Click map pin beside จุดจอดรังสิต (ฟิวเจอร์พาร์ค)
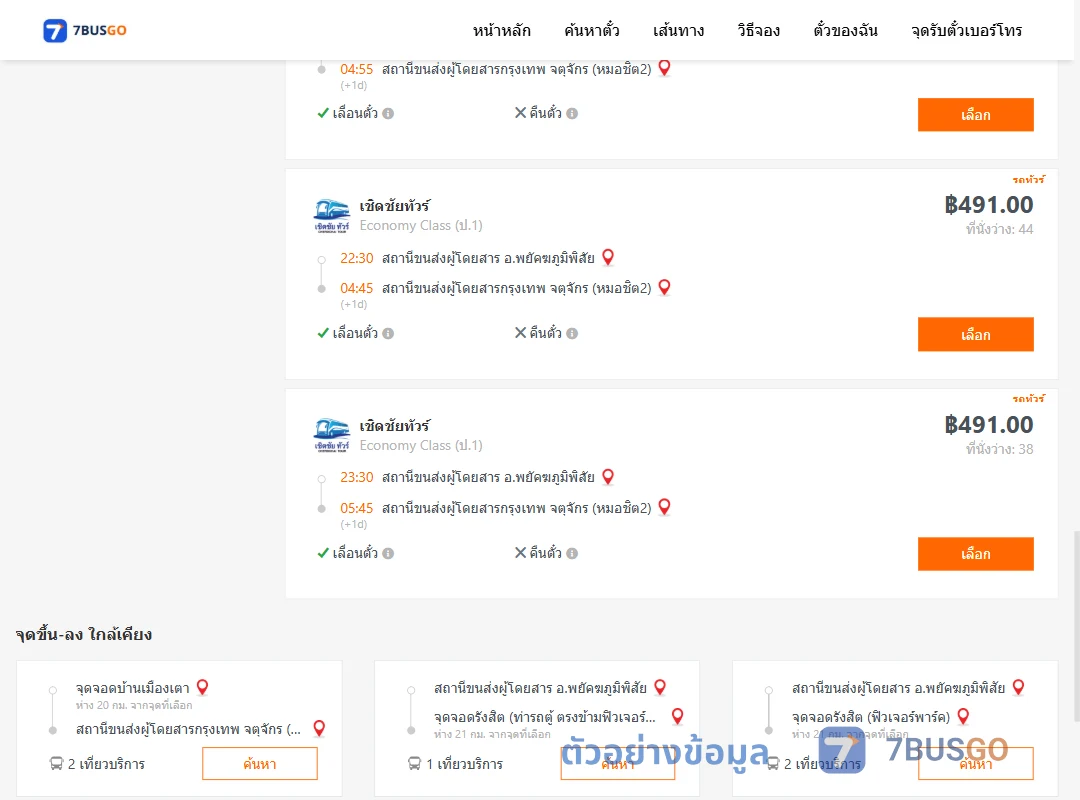This screenshot has height=800, width=1080. (964, 716)
